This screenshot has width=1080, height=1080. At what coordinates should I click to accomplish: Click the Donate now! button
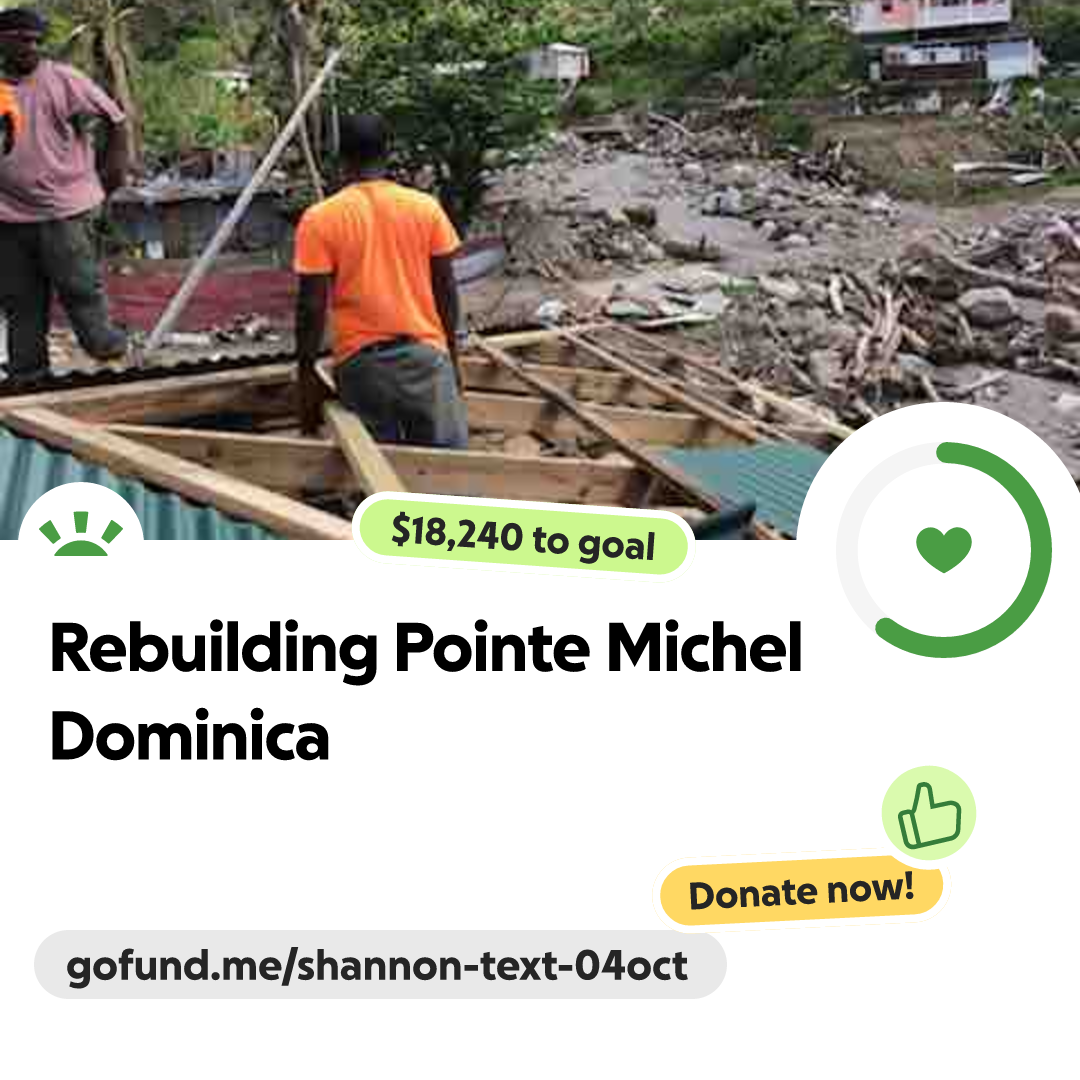(801, 891)
